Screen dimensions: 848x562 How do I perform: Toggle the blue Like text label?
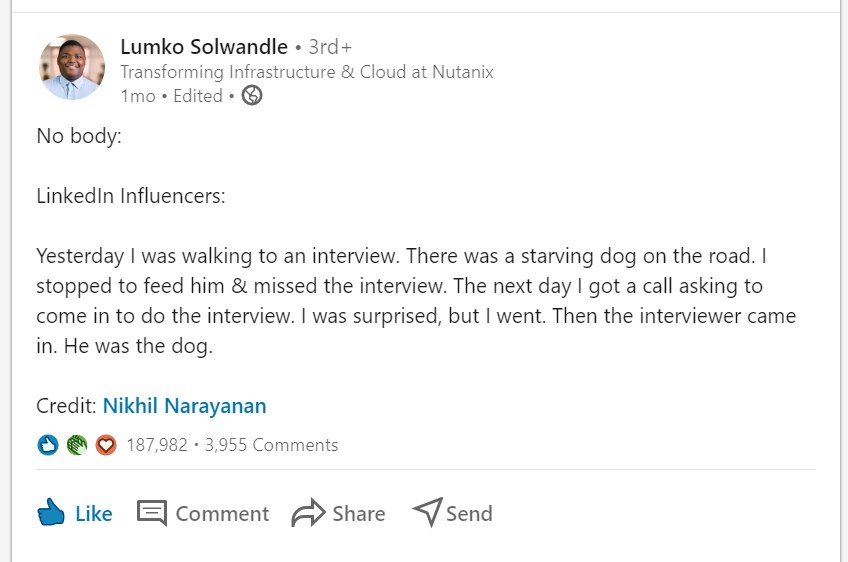pos(94,514)
